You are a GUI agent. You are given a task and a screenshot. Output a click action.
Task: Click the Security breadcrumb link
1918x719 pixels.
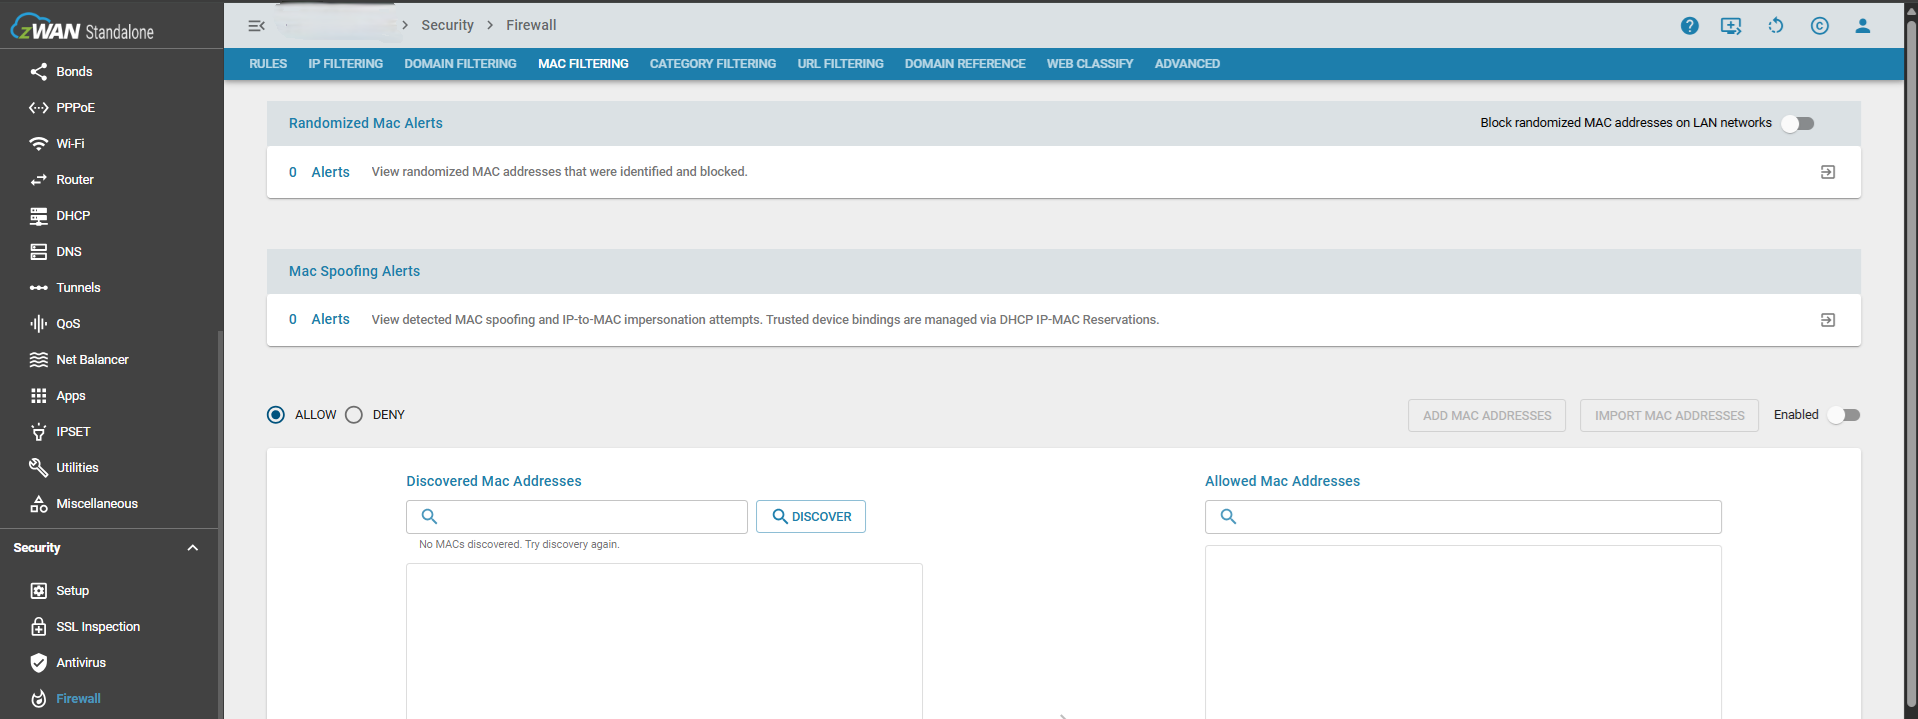point(447,25)
